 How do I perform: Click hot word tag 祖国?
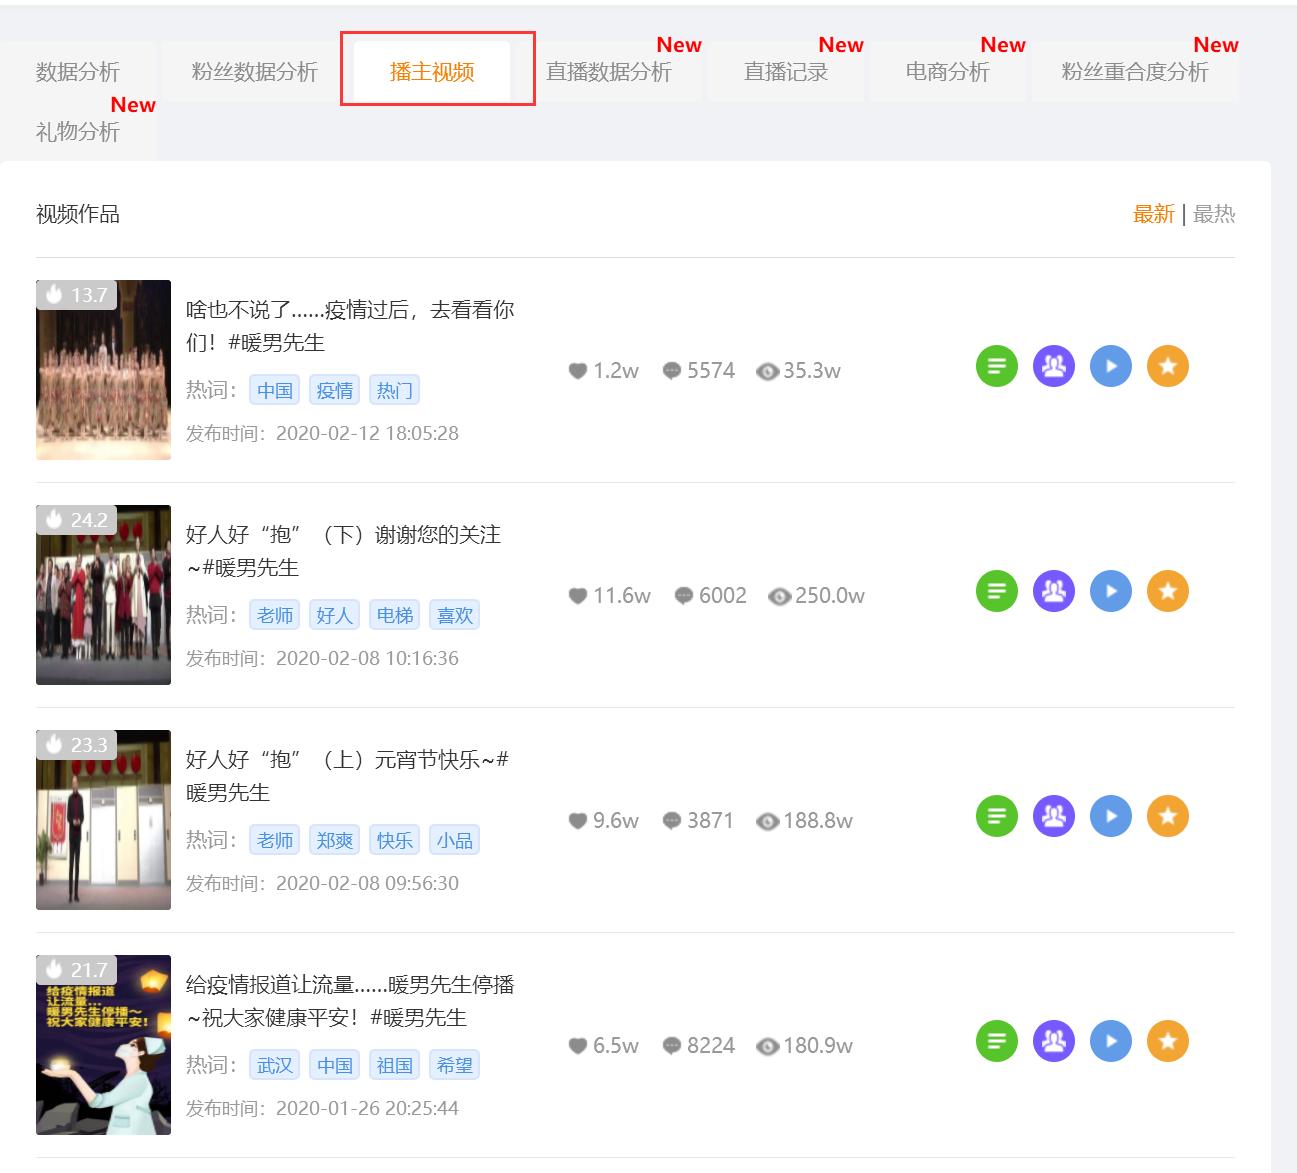coord(395,1065)
